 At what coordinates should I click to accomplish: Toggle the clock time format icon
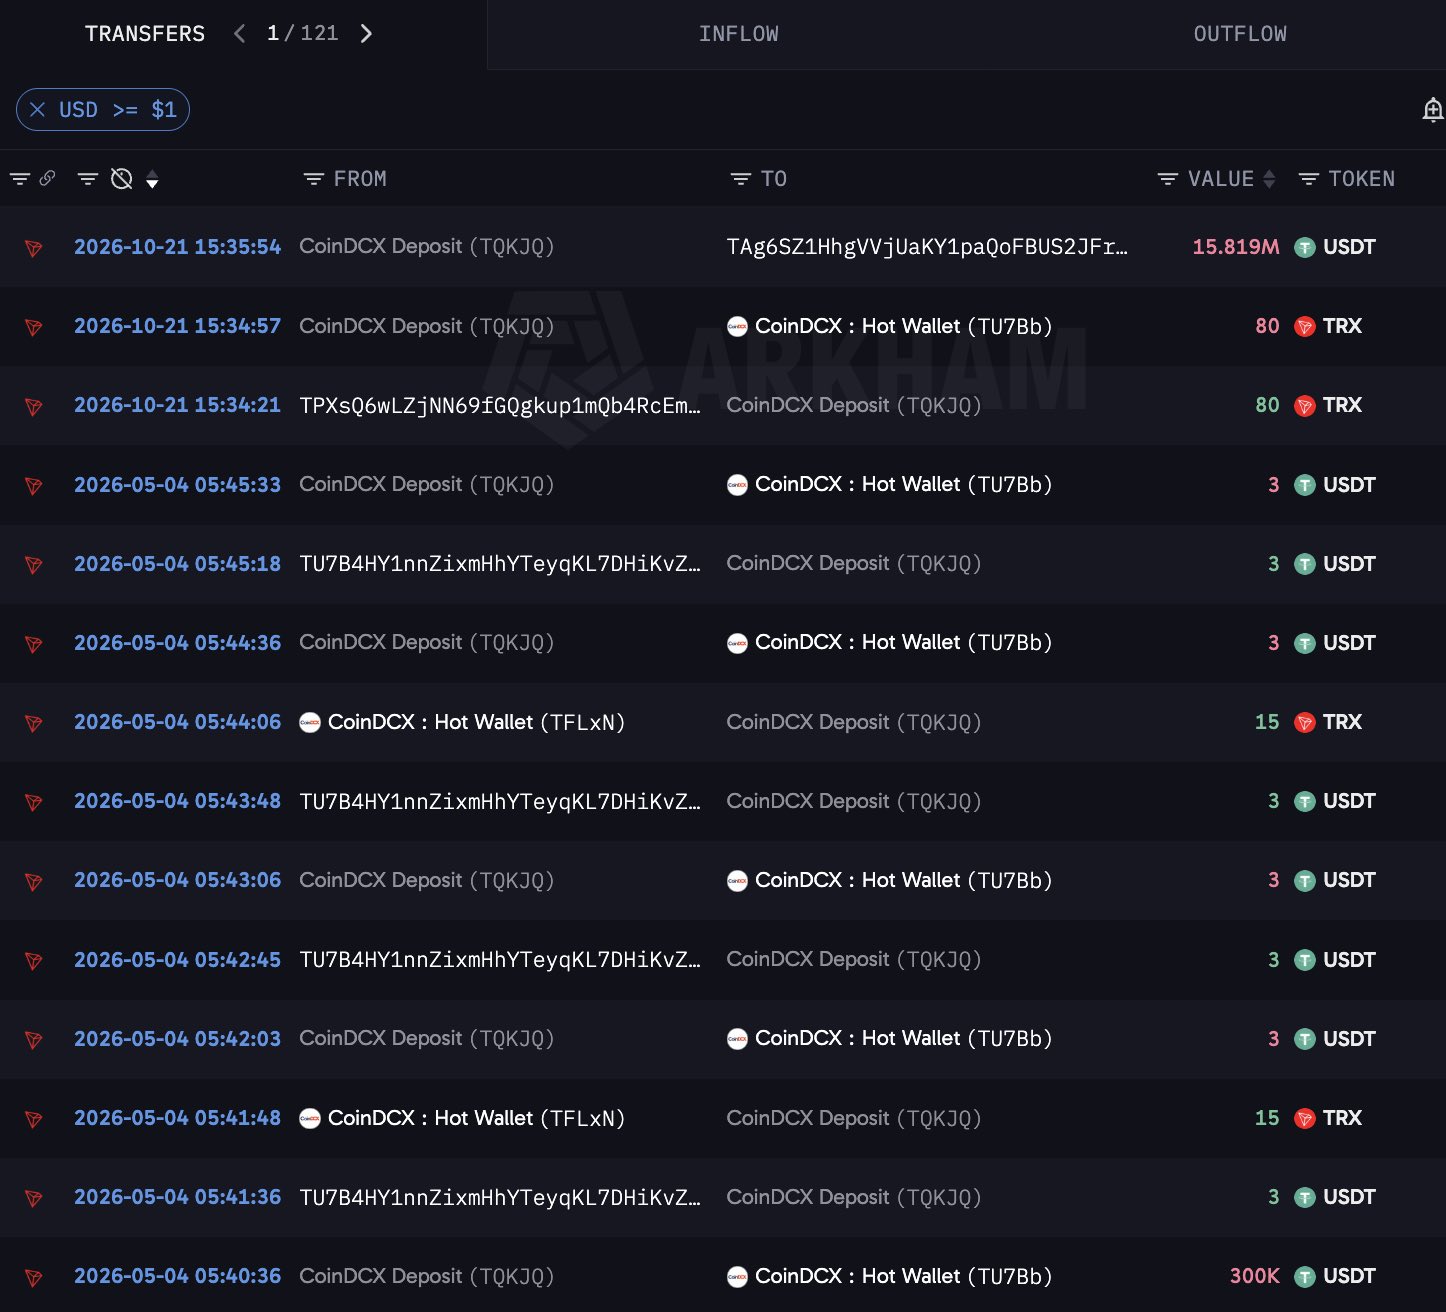122,179
